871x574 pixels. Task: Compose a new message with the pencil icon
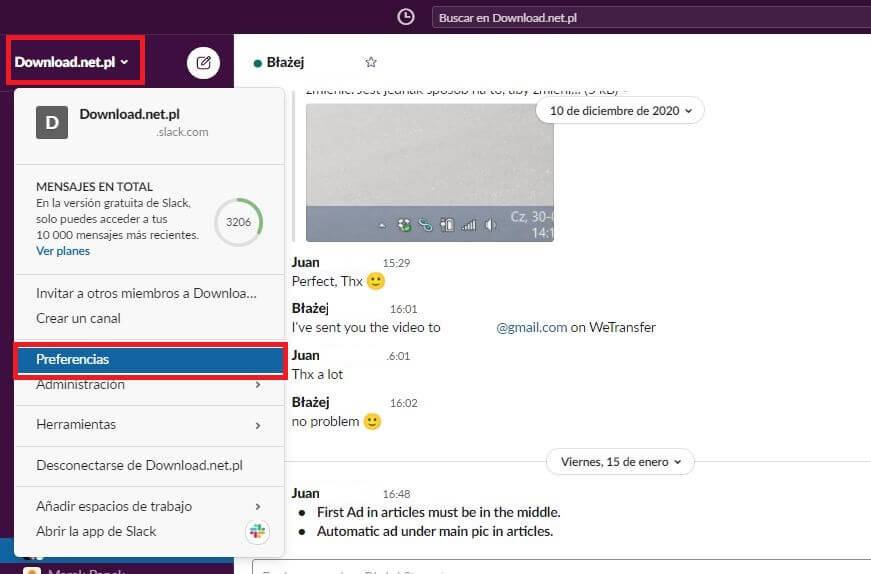(x=203, y=63)
